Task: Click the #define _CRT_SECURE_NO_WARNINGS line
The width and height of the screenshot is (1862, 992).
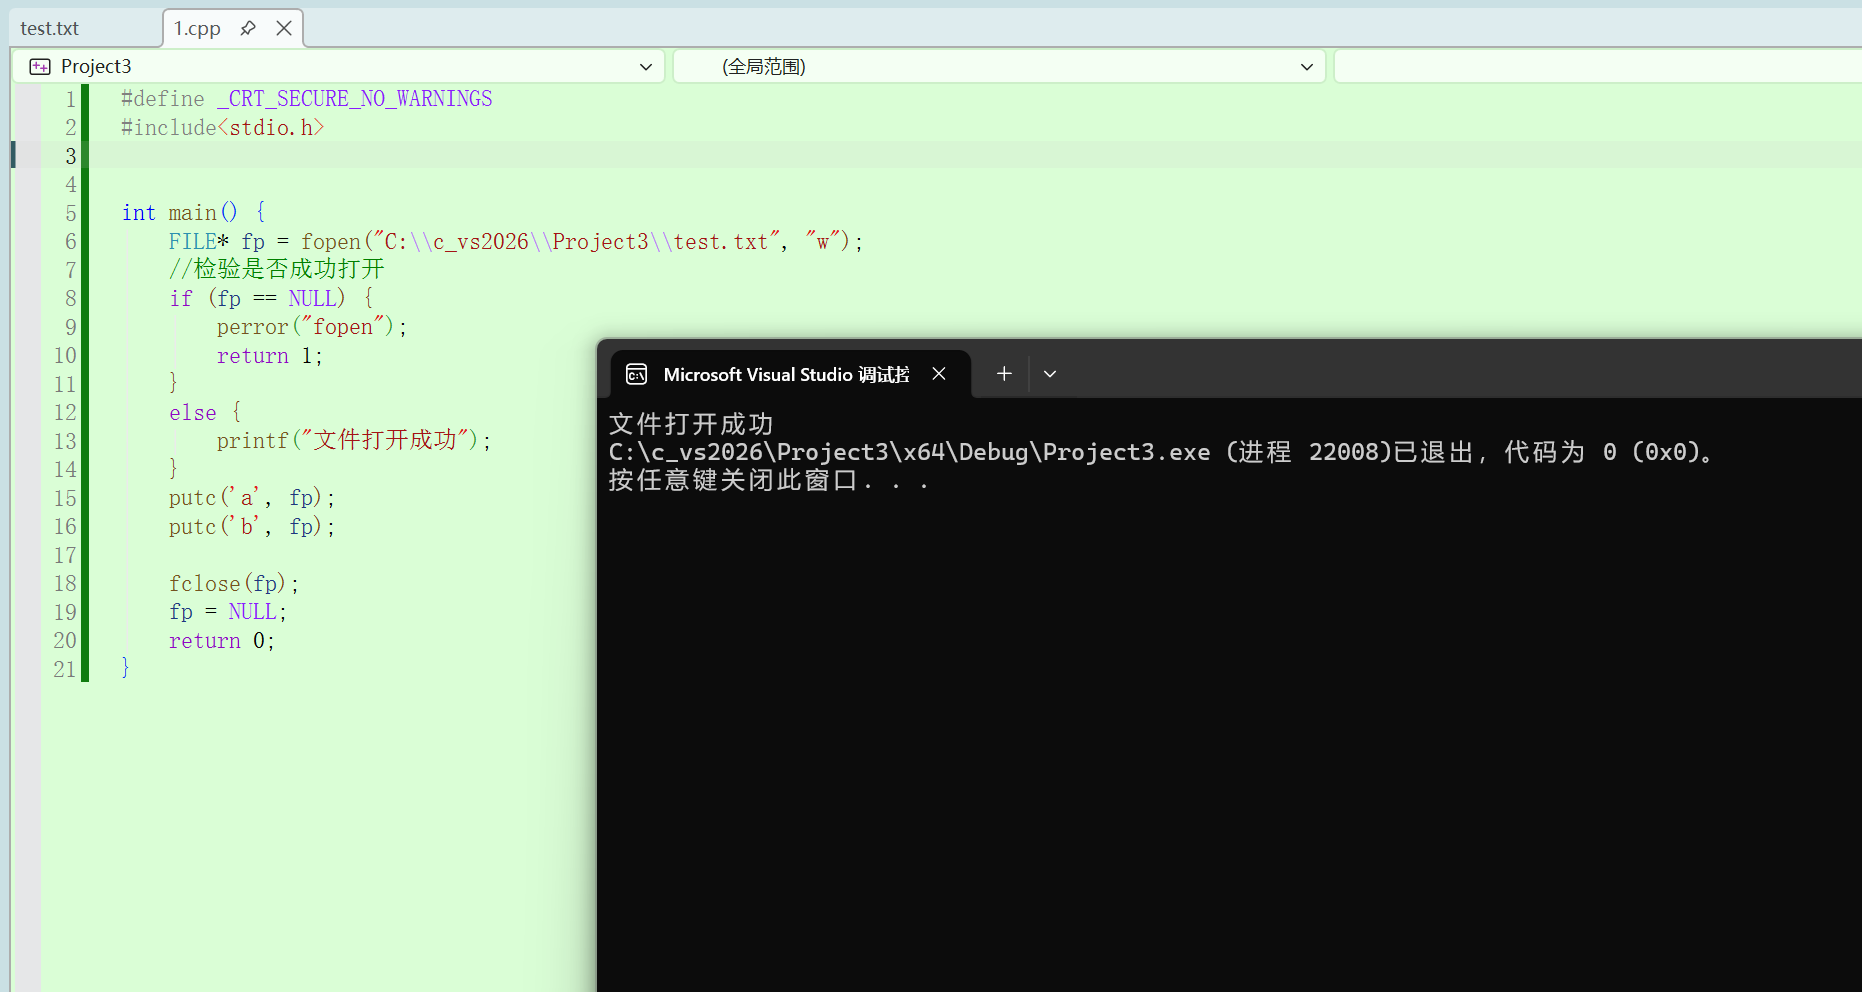Action: click(306, 98)
